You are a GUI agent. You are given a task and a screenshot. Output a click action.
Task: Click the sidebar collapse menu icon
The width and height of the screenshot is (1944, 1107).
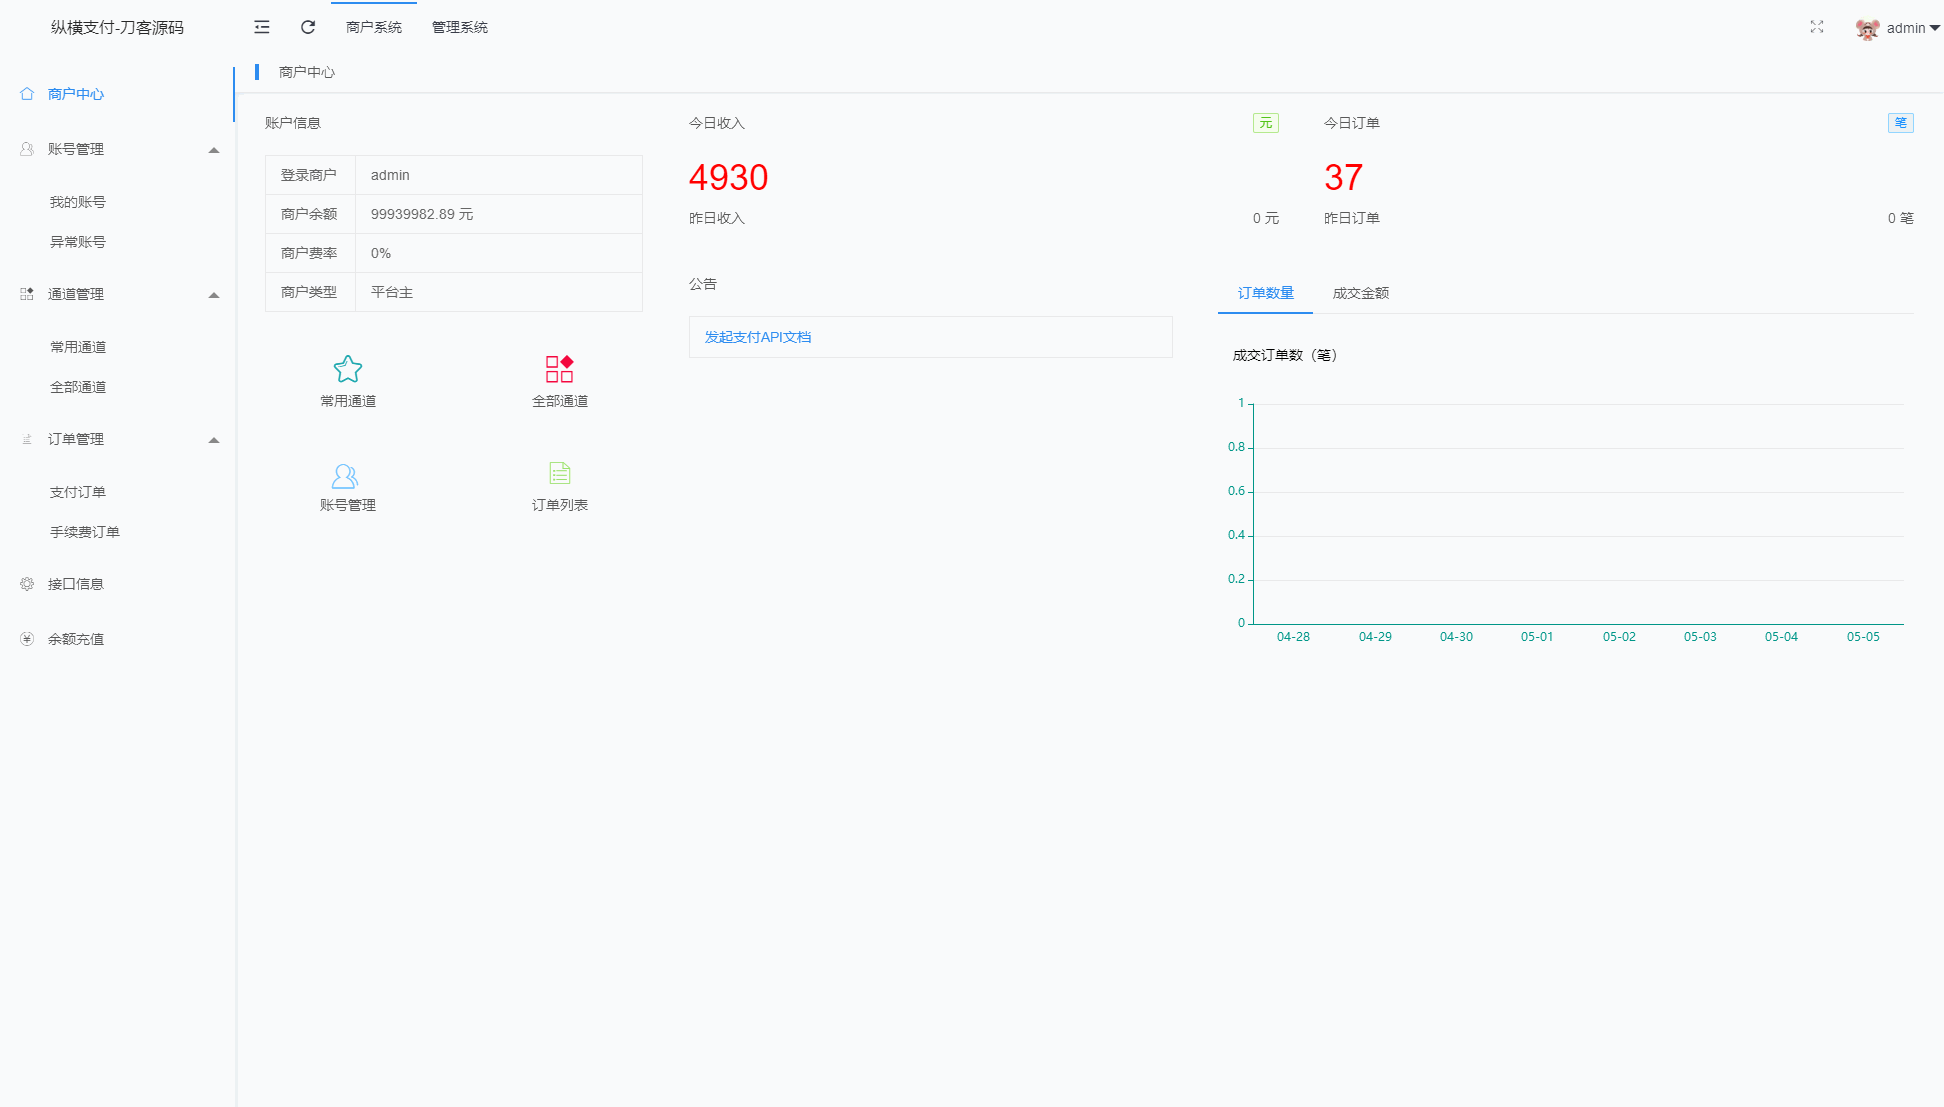(x=262, y=27)
